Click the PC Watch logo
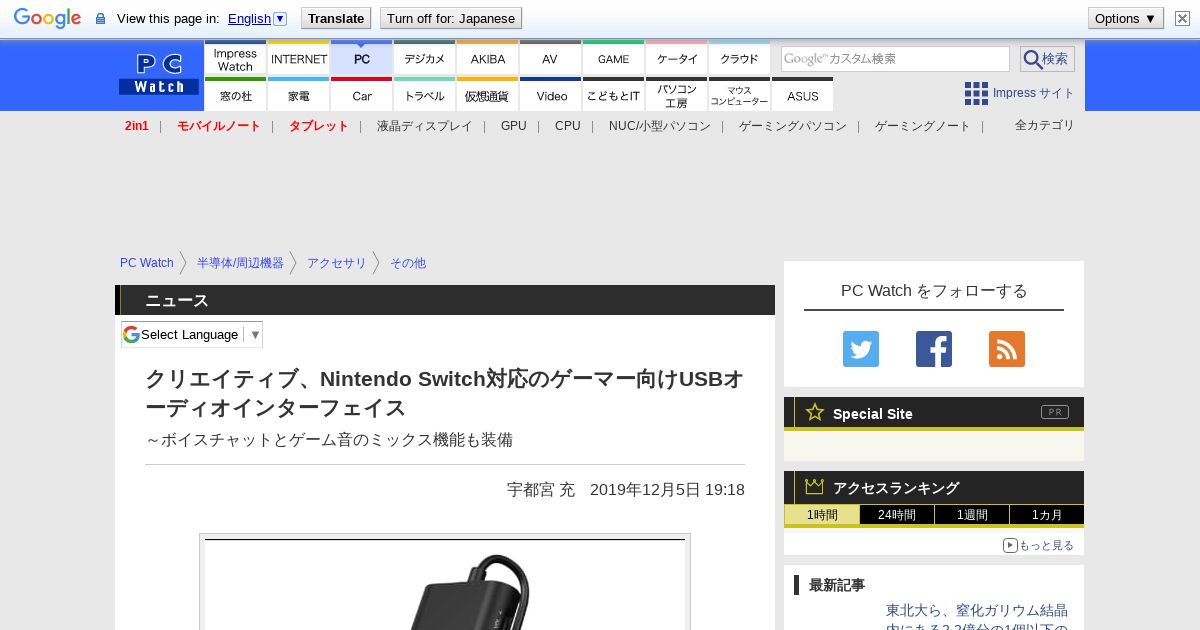This screenshot has height=630, width=1200. [x=159, y=74]
